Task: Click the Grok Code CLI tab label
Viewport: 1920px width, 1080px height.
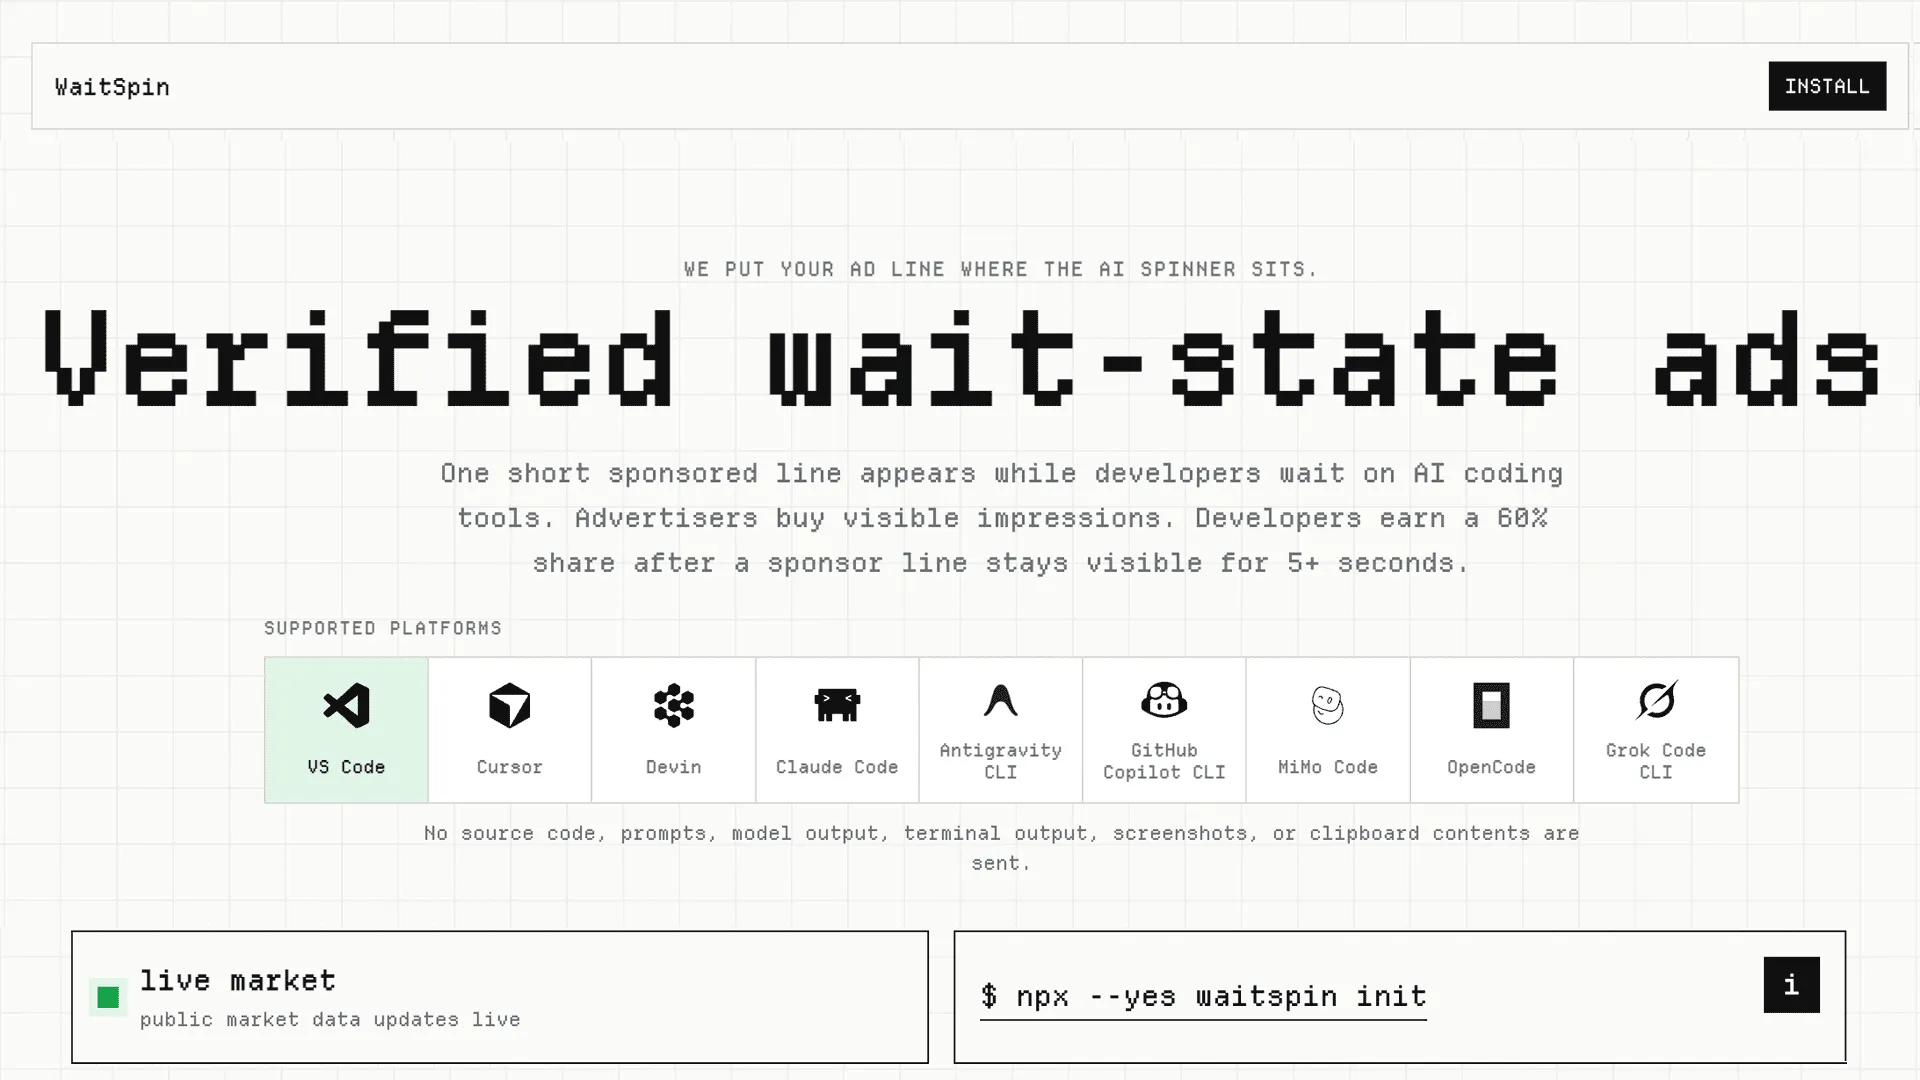Action: tap(1656, 761)
